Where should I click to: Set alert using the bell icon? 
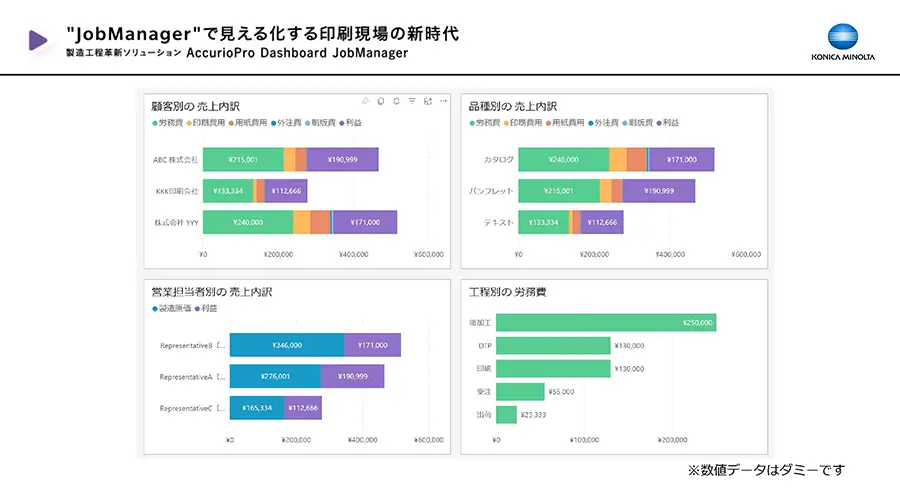tap(397, 101)
